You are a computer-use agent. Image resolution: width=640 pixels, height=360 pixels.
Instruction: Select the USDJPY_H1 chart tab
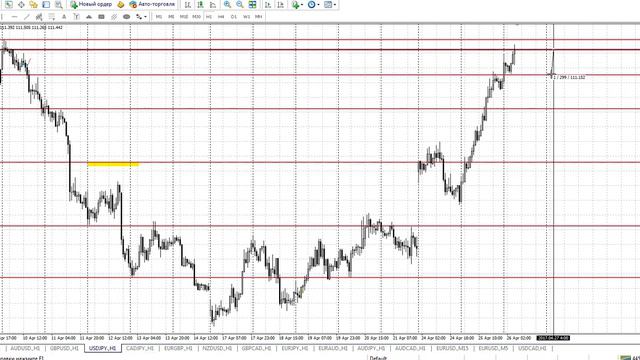tap(102, 349)
